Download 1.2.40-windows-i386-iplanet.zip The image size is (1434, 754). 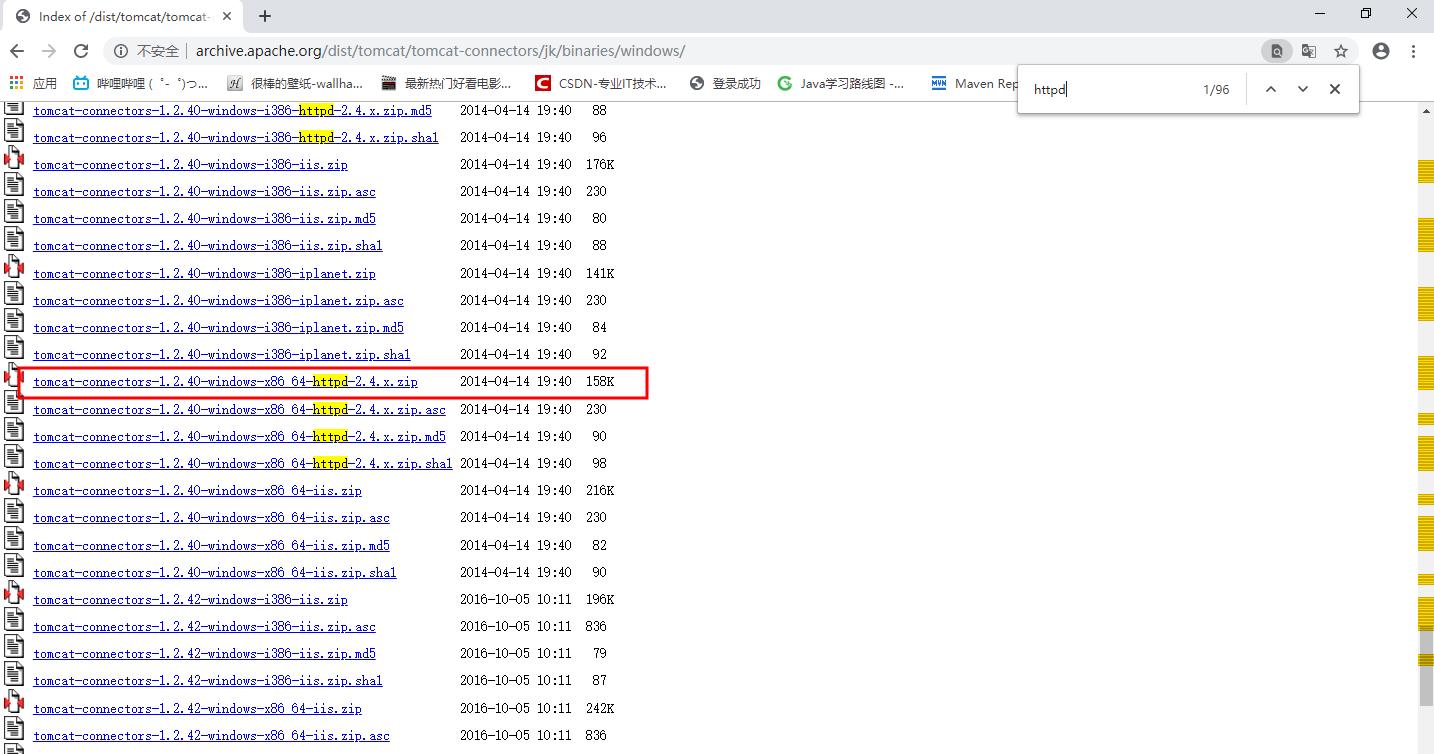point(204,273)
